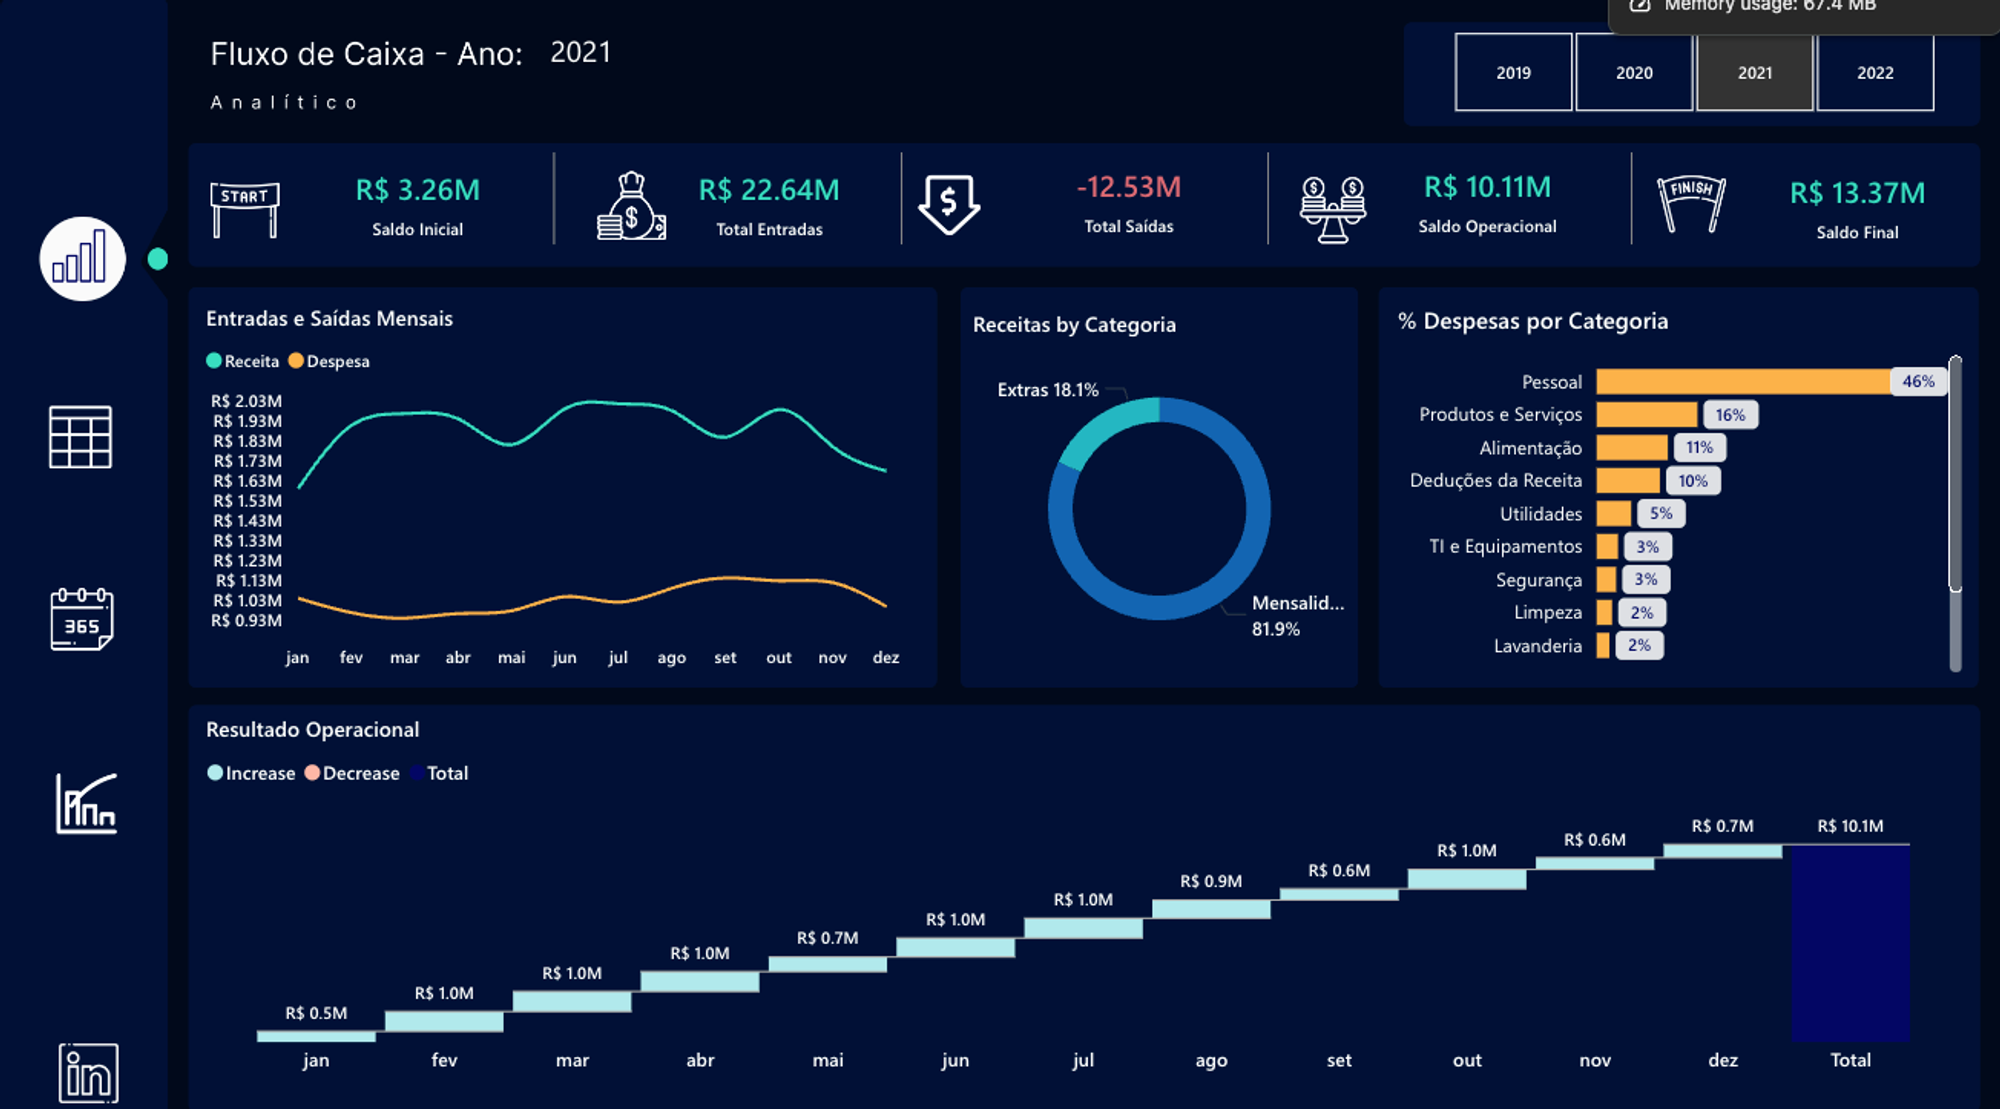This screenshot has height=1109, width=2000.
Task: Click the balance scale Saldo Operacional icon
Action: (x=1332, y=209)
